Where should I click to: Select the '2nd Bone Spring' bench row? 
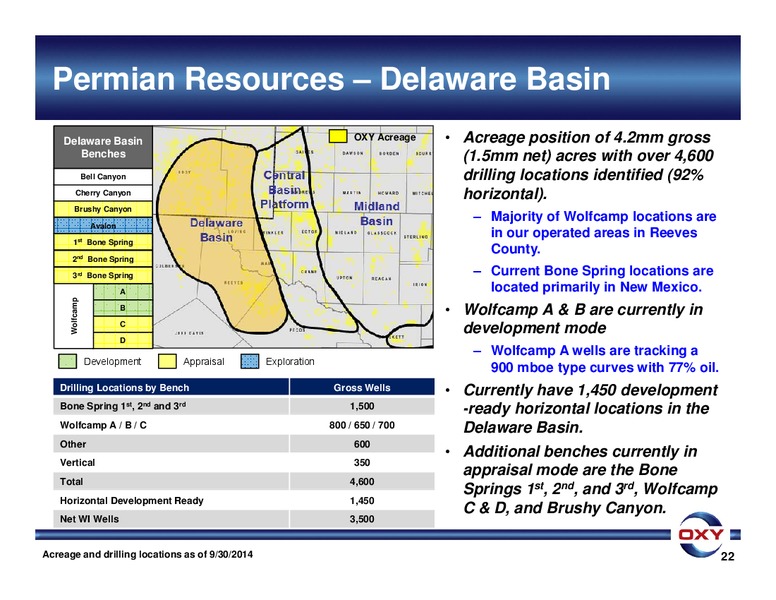(x=103, y=259)
